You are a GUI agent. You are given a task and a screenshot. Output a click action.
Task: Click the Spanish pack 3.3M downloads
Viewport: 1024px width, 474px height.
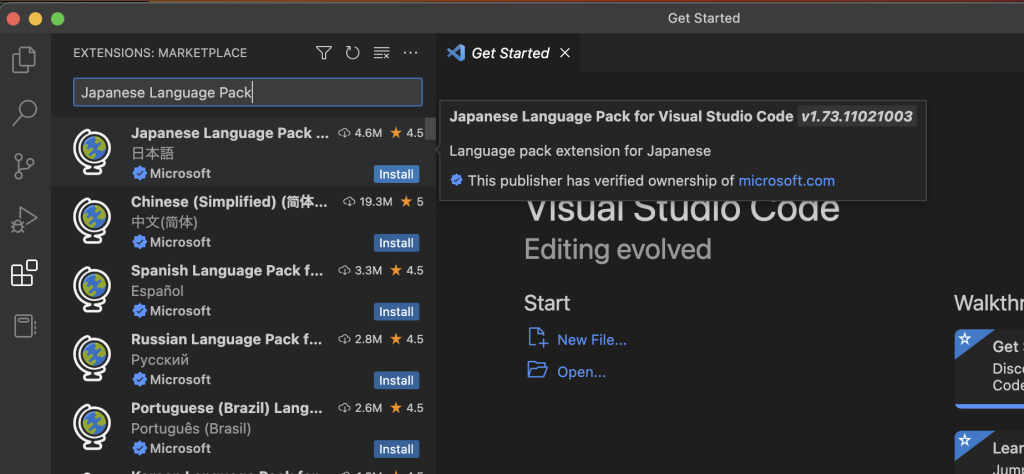(360, 270)
